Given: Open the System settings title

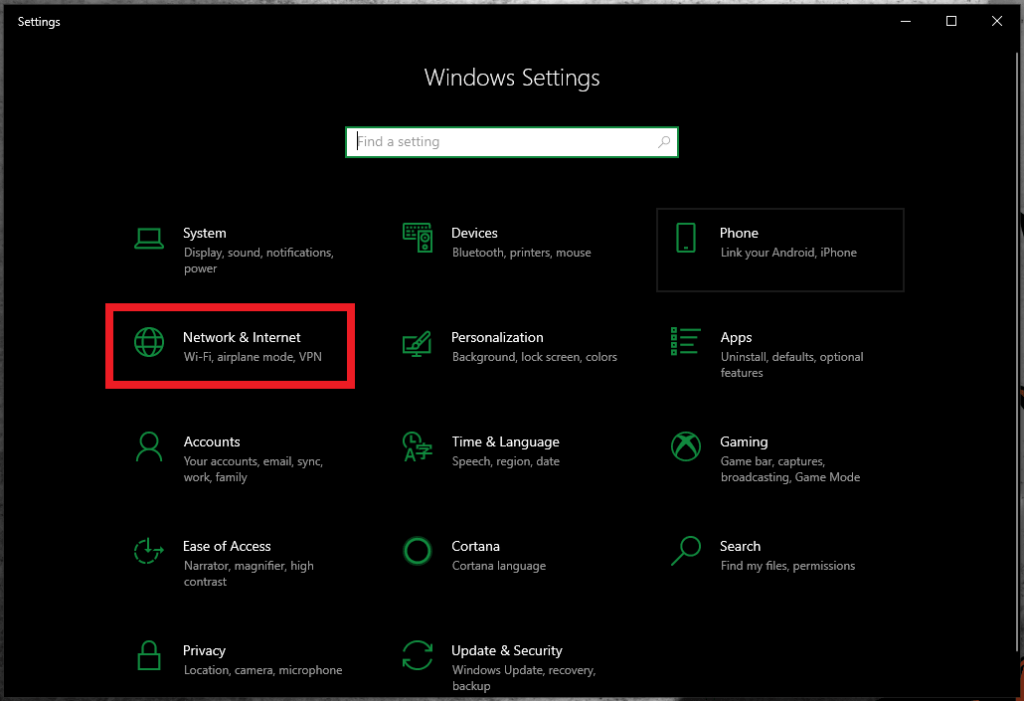Looking at the screenshot, I should [x=204, y=233].
